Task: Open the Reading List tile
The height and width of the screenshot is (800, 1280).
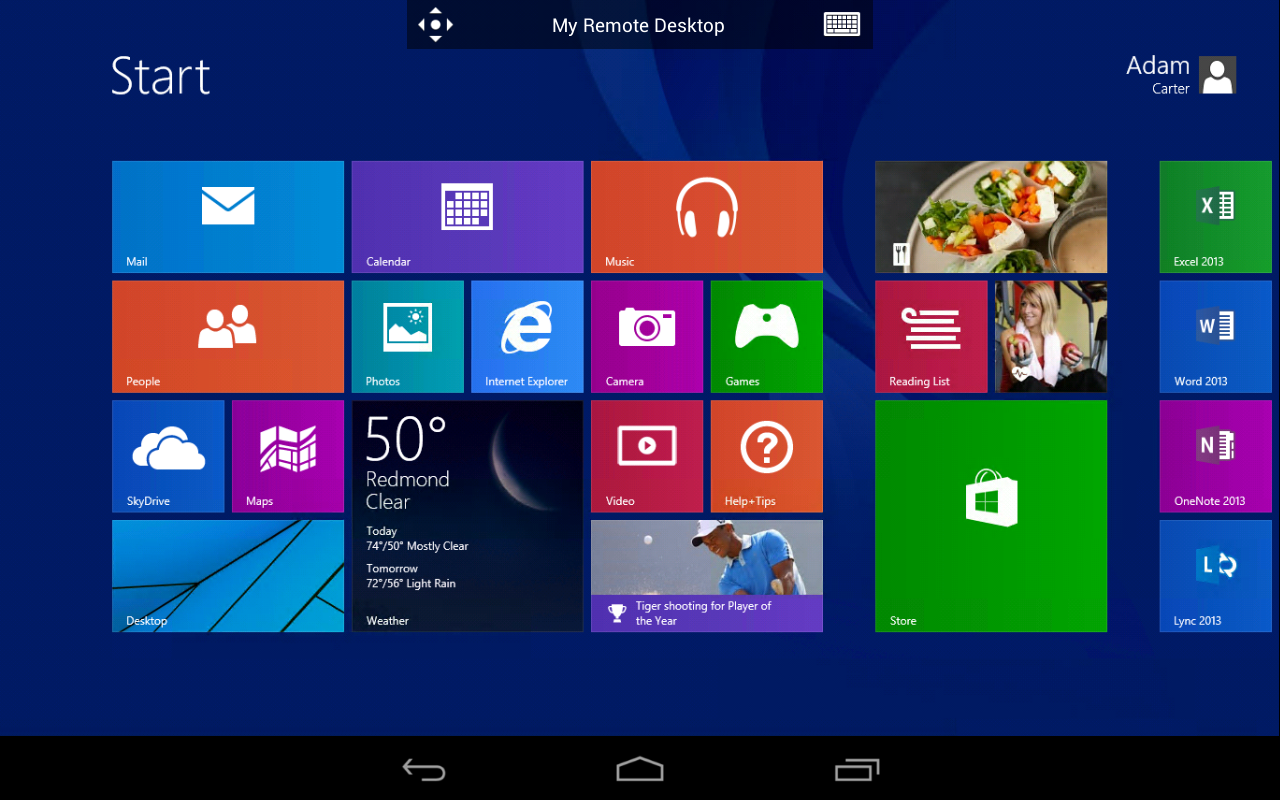Action: pos(931,336)
